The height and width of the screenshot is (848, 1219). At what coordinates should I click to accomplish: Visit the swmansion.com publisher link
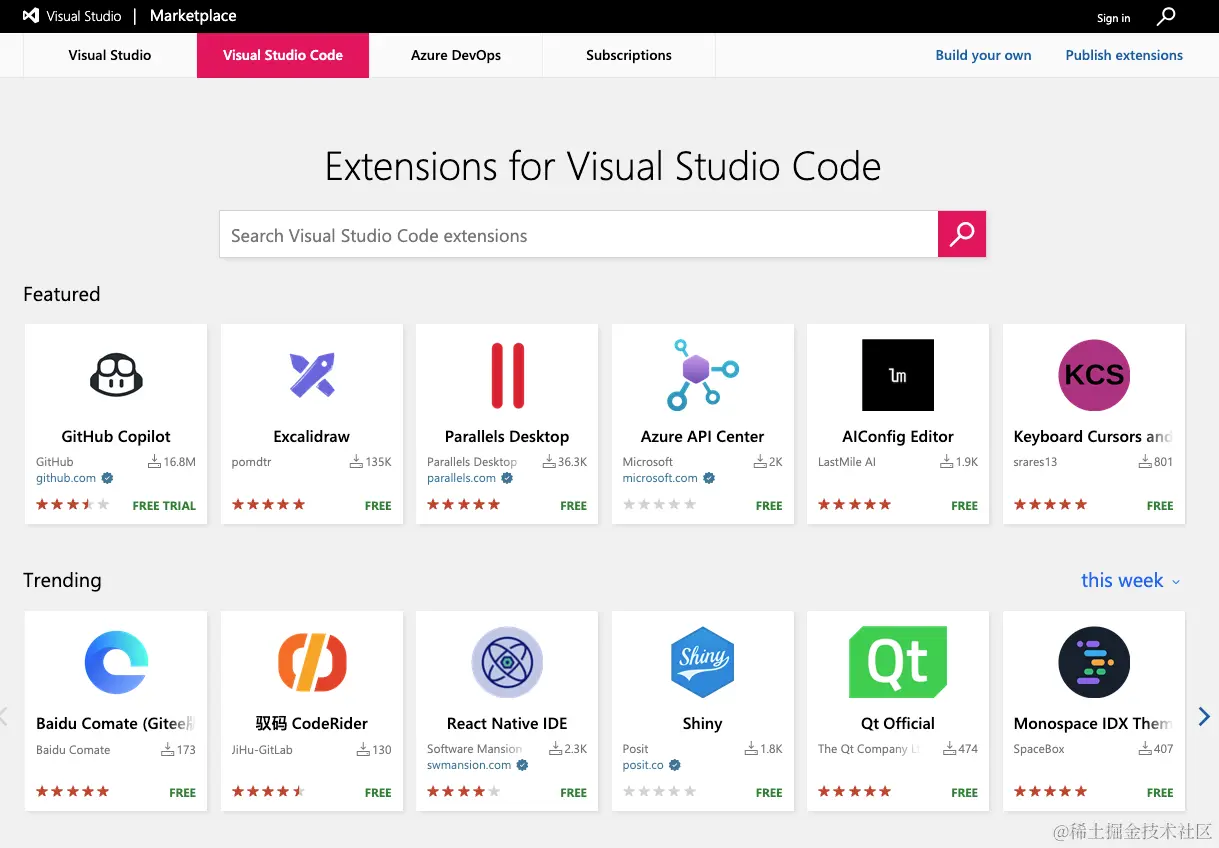pos(469,766)
